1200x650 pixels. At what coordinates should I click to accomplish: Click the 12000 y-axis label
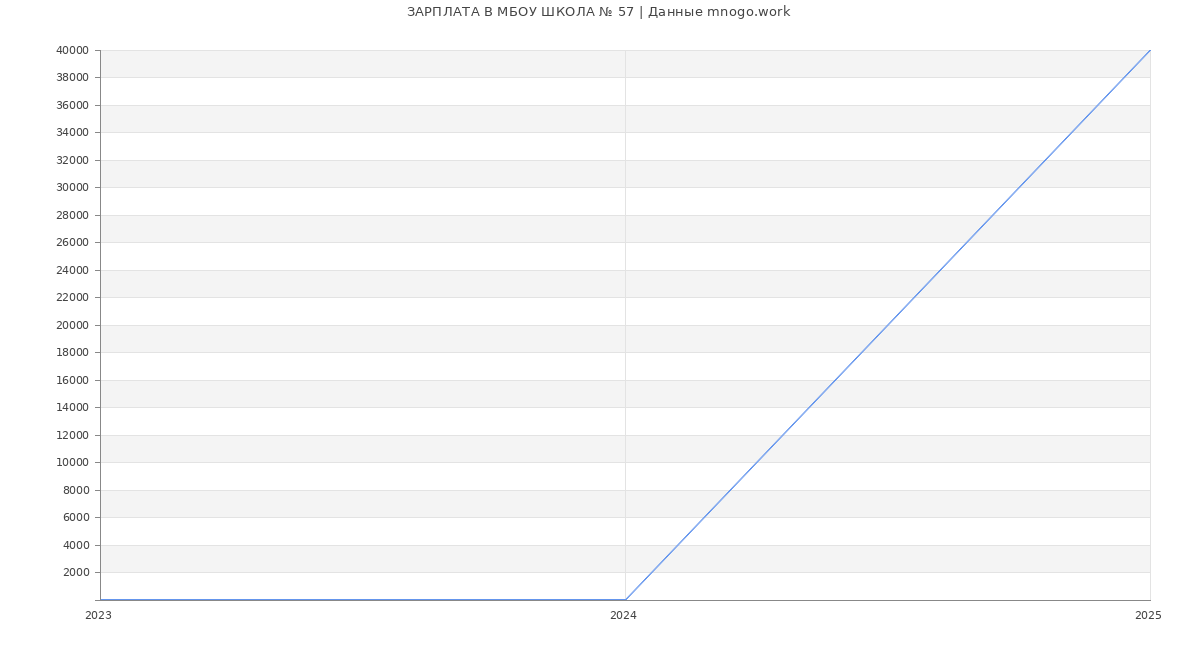72,435
